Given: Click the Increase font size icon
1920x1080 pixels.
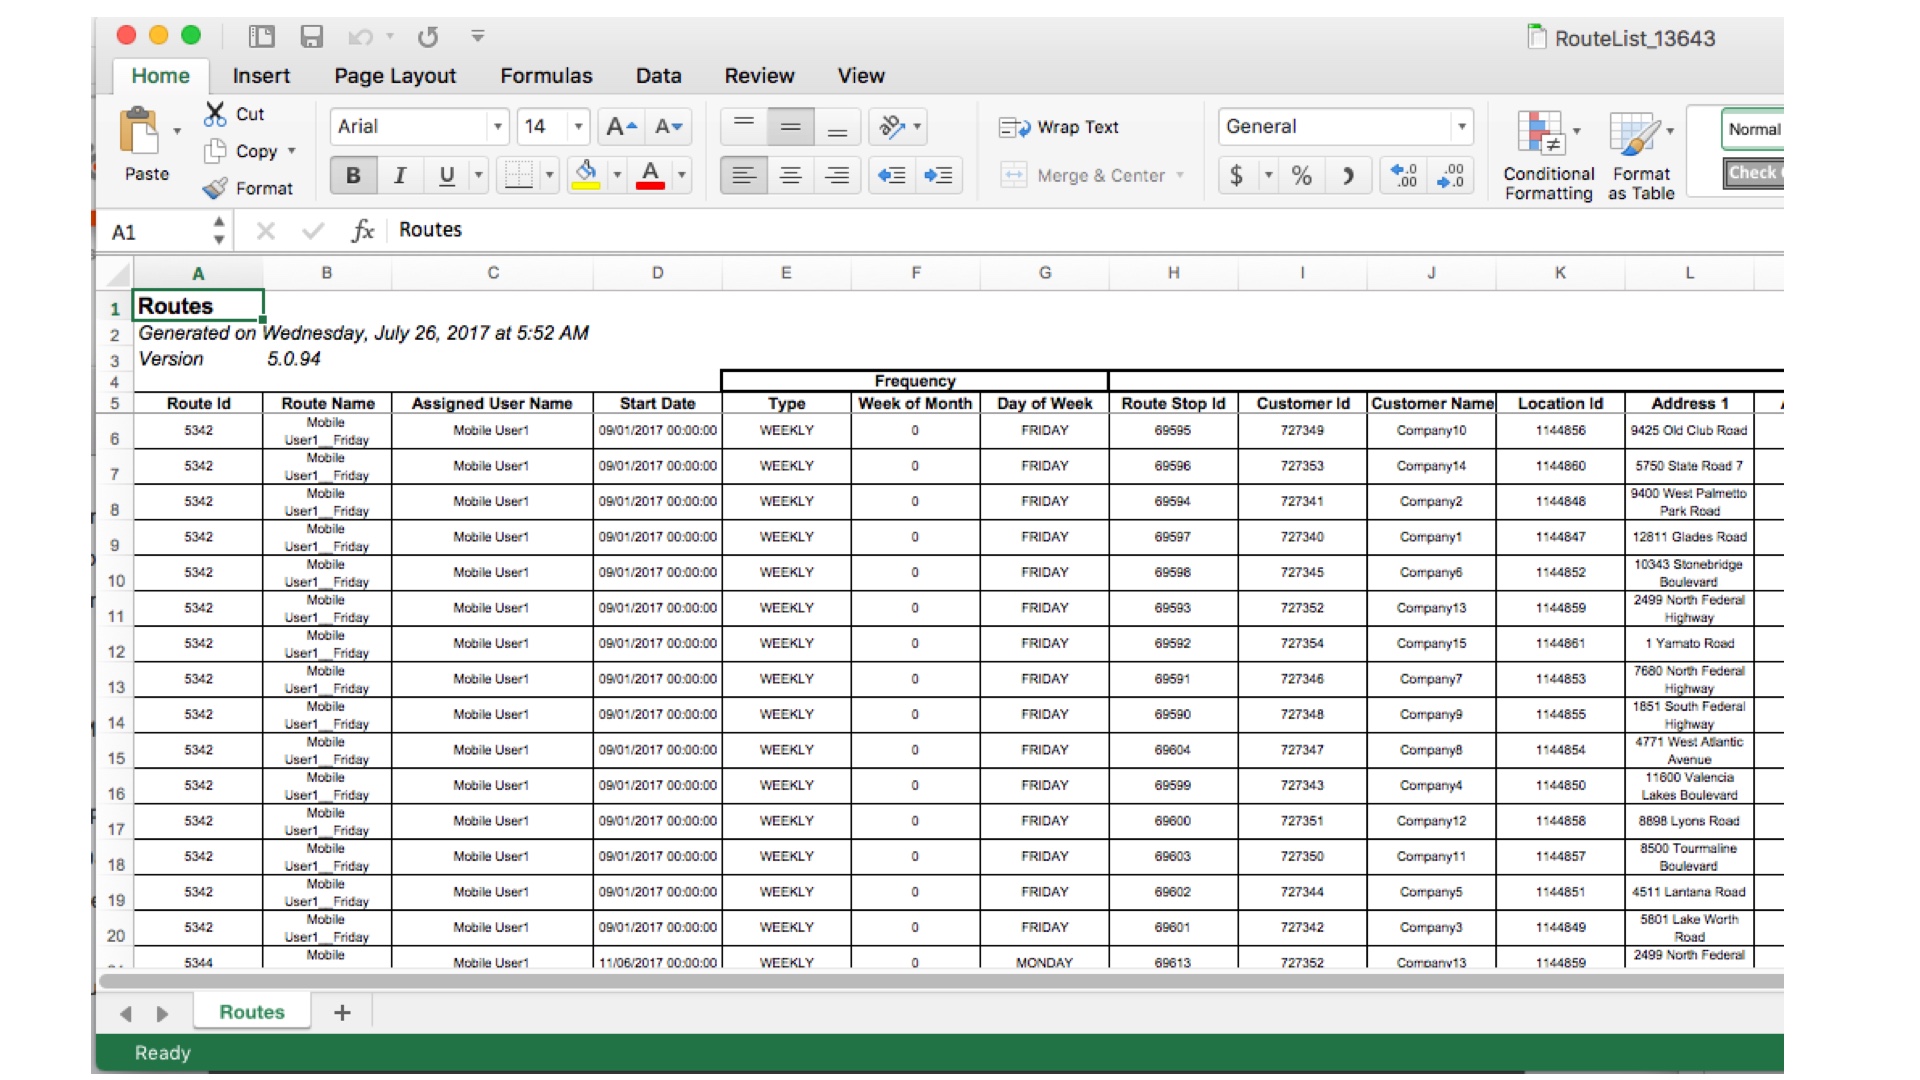Looking at the screenshot, I should click(x=621, y=127).
